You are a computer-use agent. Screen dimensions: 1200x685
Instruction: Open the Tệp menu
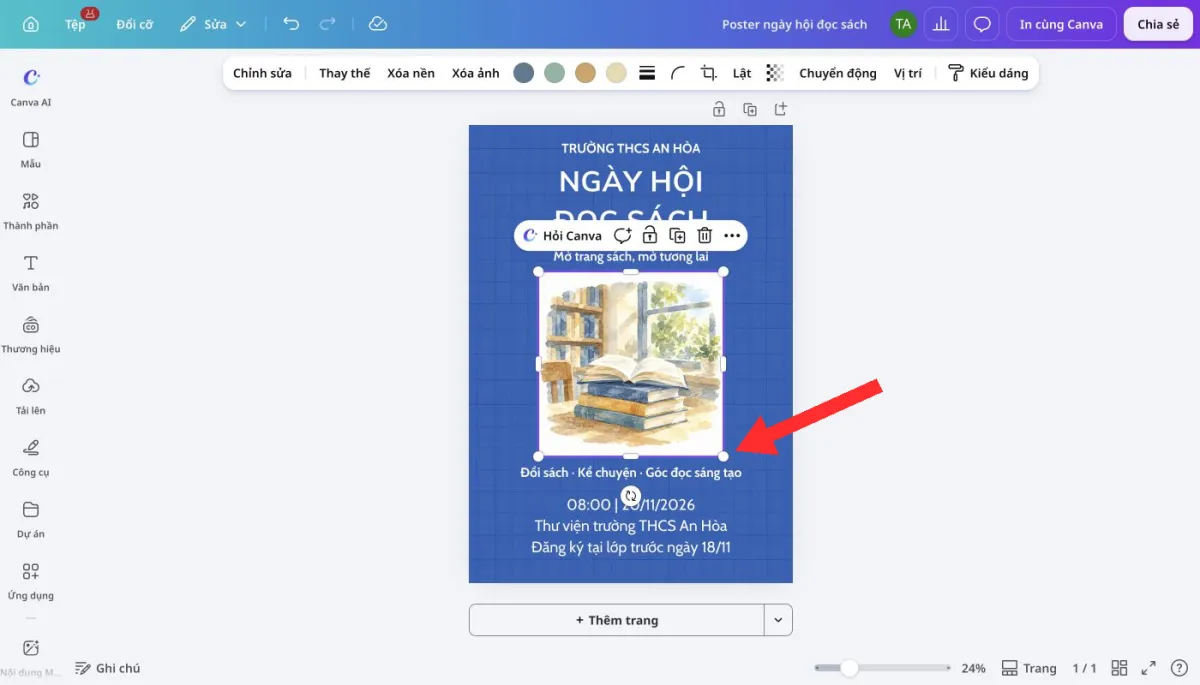tap(76, 24)
